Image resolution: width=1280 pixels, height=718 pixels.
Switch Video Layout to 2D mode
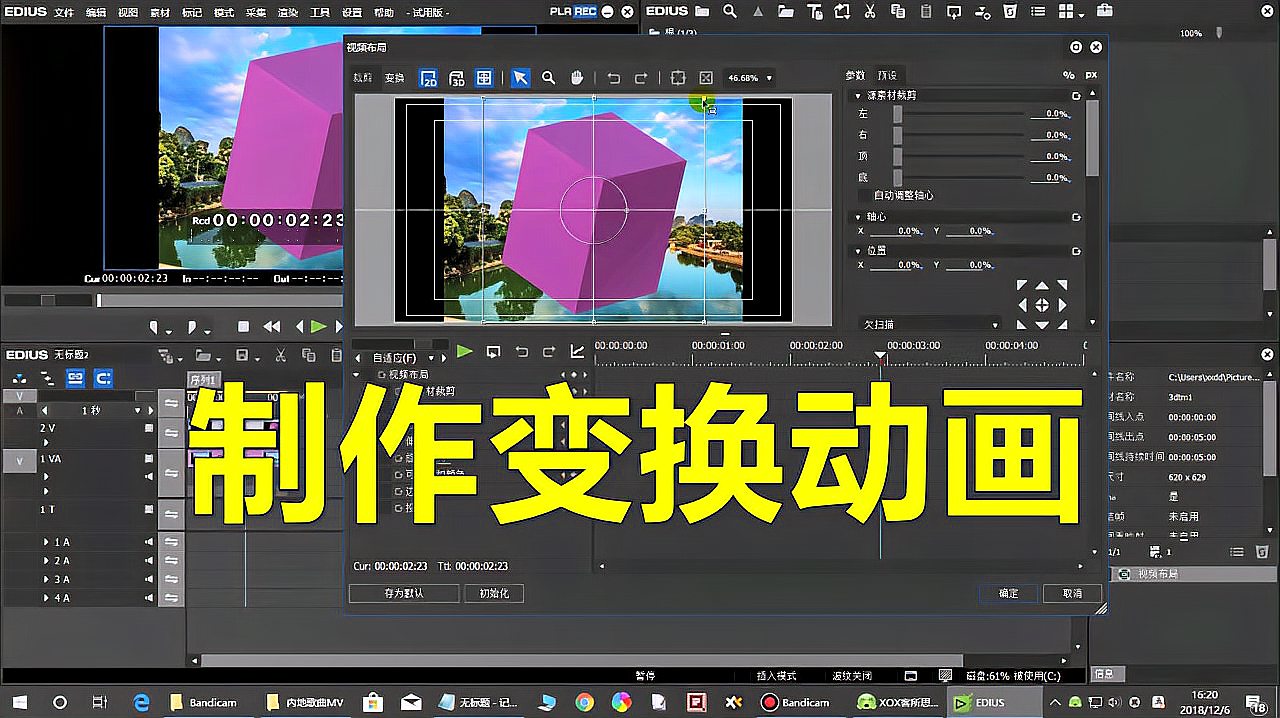pyautogui.click(x=430, y=77)
